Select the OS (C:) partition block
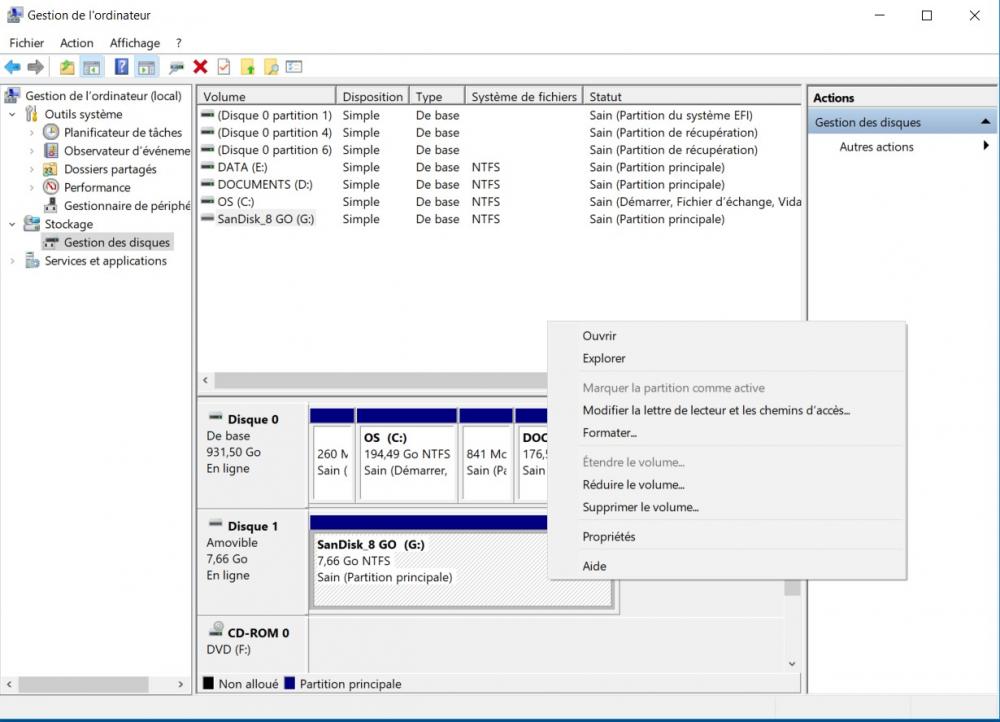Screen dimensions: 1000x722 [406, 455]
